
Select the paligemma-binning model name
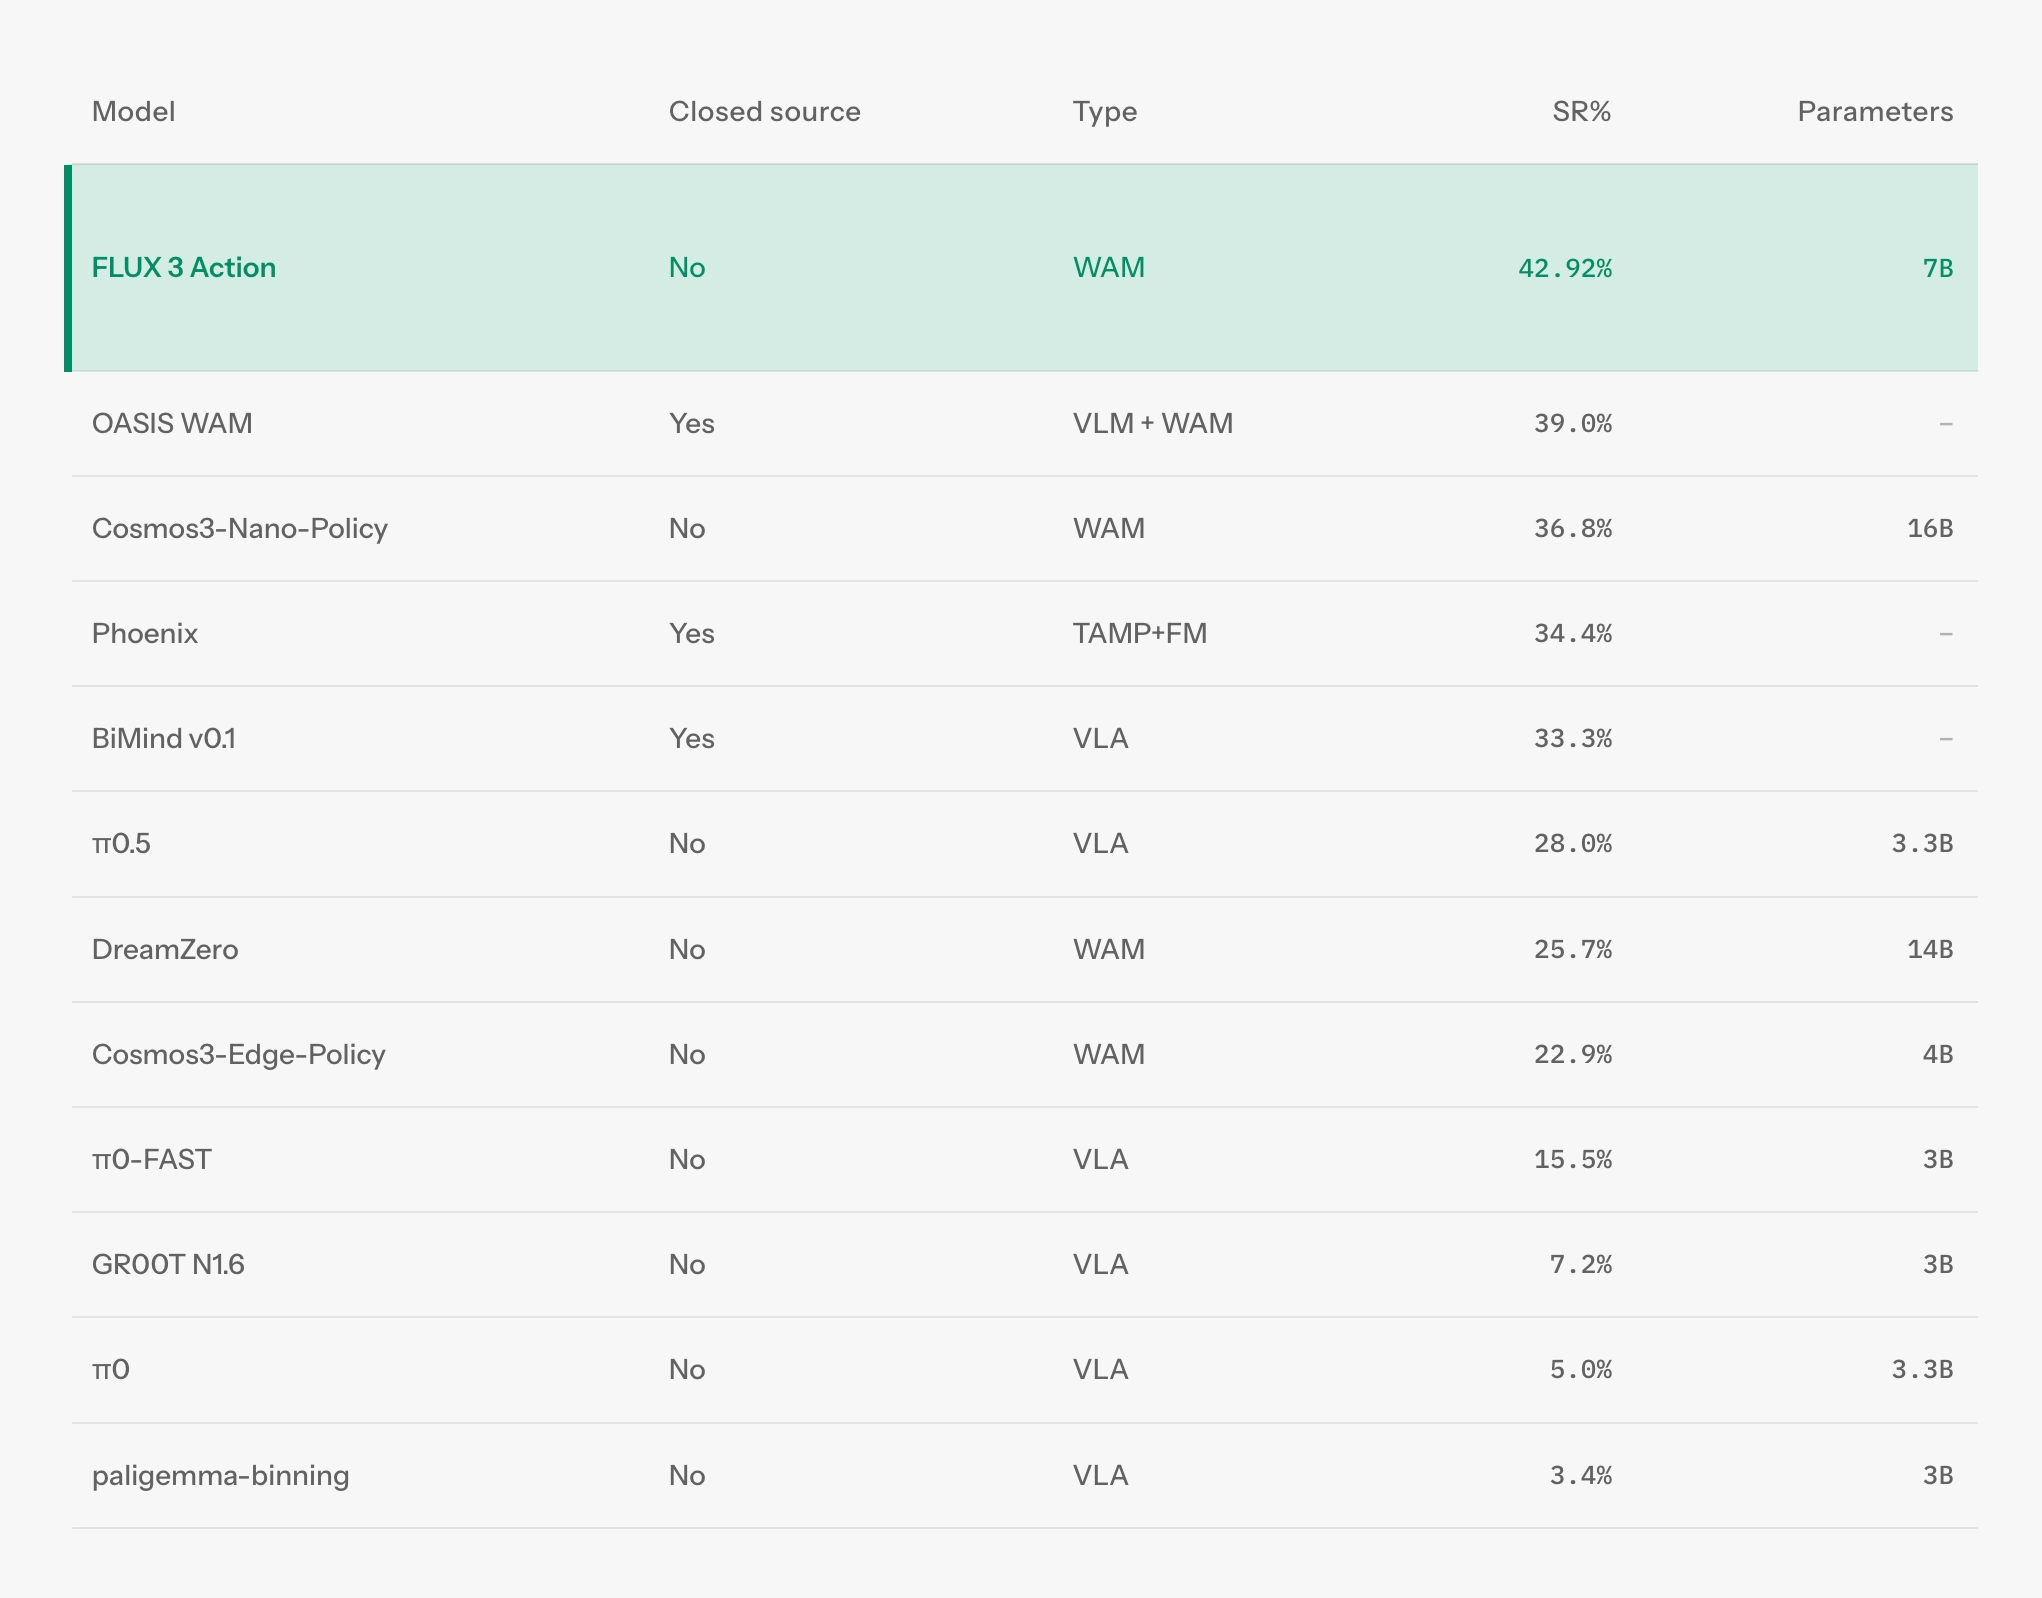point(221,1475)
